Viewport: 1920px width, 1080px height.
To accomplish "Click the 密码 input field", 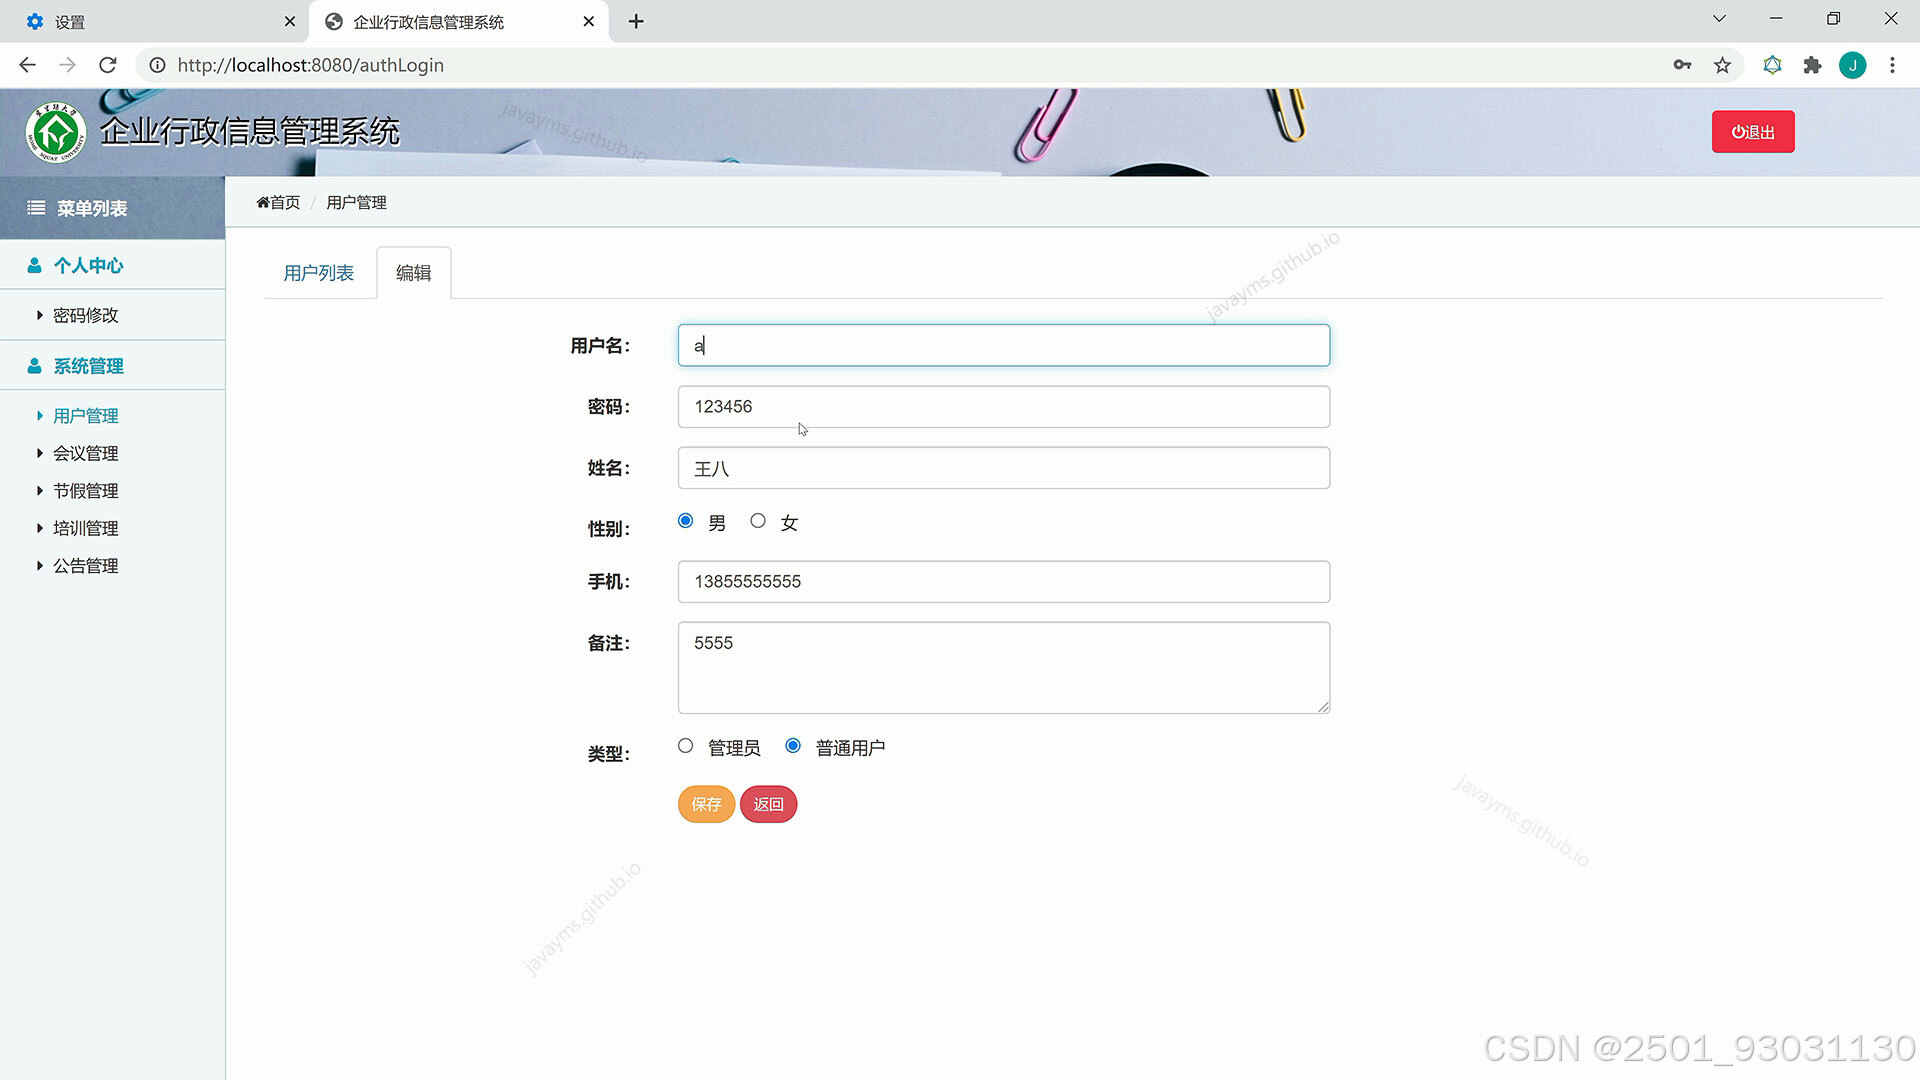I will [1003, 407].
